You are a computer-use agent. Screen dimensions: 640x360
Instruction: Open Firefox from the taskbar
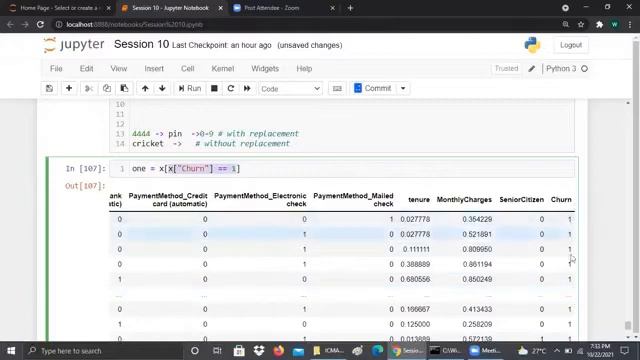click(x=279, y=351)
